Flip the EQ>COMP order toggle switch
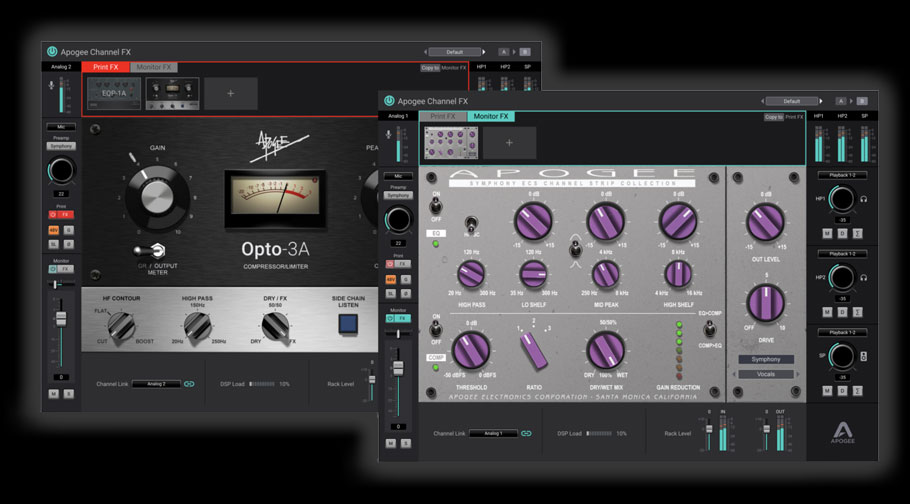The height and width of the screenshot is (504, 910). (708, 330)
